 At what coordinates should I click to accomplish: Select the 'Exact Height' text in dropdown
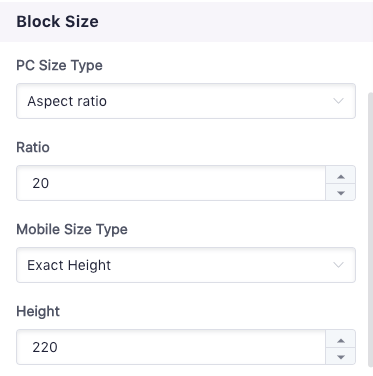tap(69, 265)
